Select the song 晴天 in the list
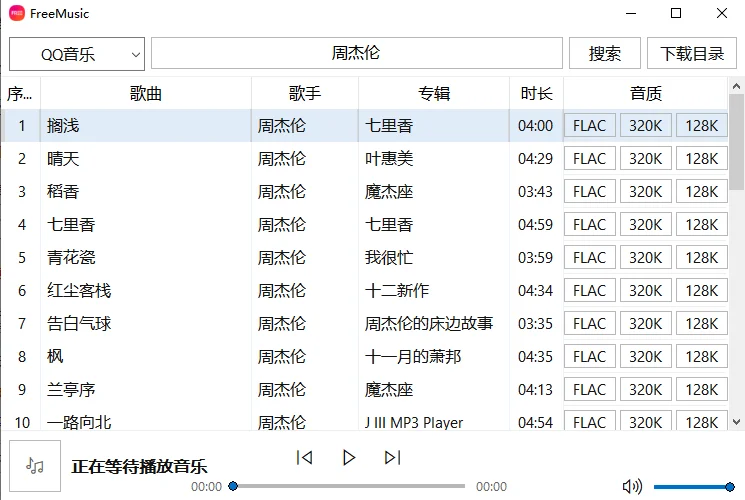This screenshot has width=745, height=500. point(63,158)
